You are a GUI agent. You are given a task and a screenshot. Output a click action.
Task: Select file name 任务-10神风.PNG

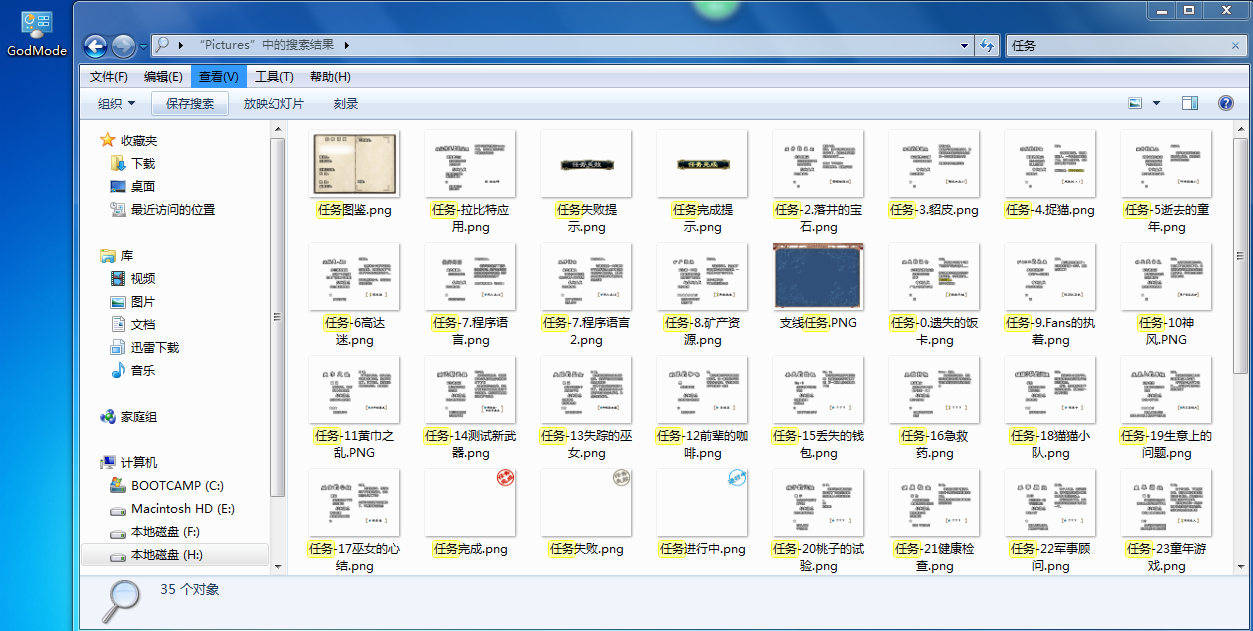(1166, 331)
